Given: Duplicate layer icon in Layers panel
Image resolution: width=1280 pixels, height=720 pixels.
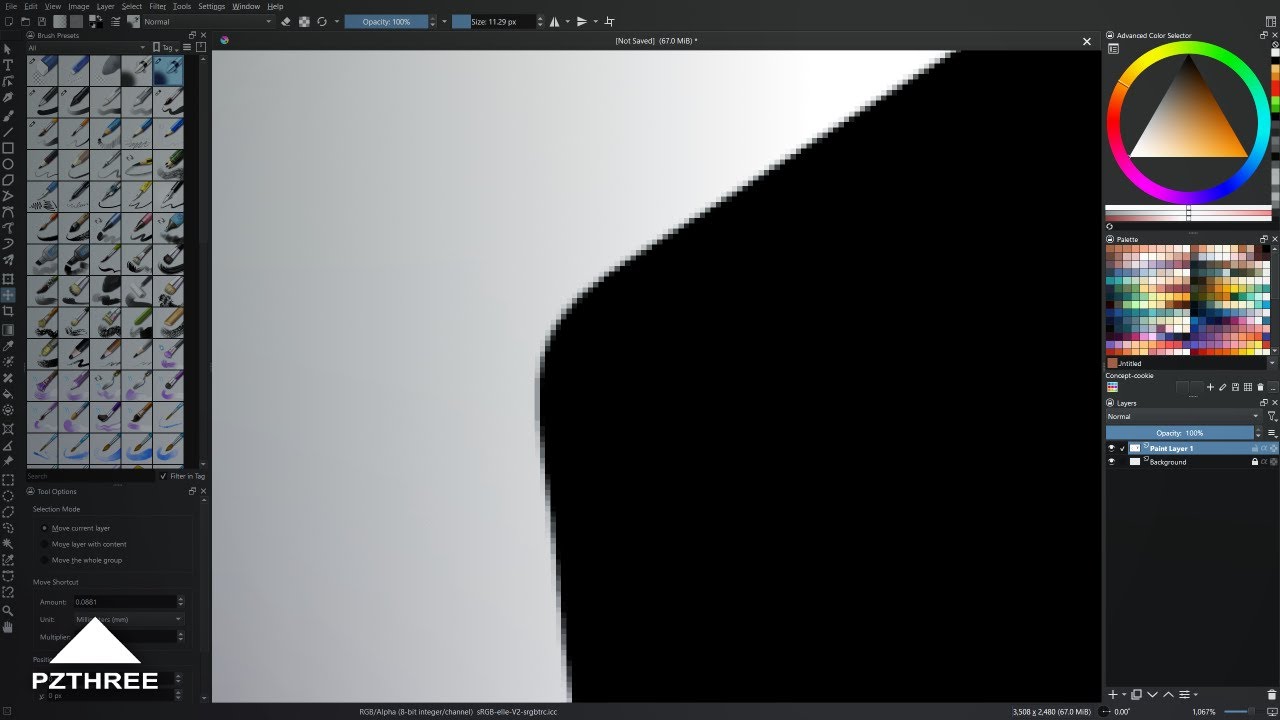Looking at the screenshot, I should pos(1136,694).
